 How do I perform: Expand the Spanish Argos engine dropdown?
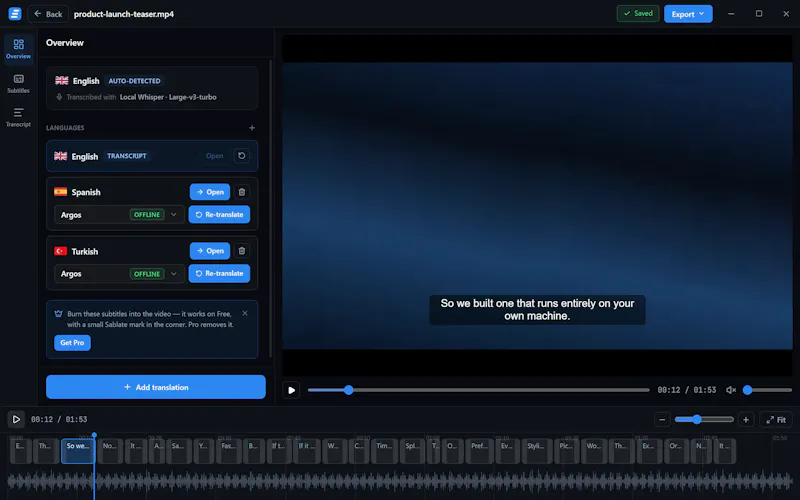tap(119, 215)
